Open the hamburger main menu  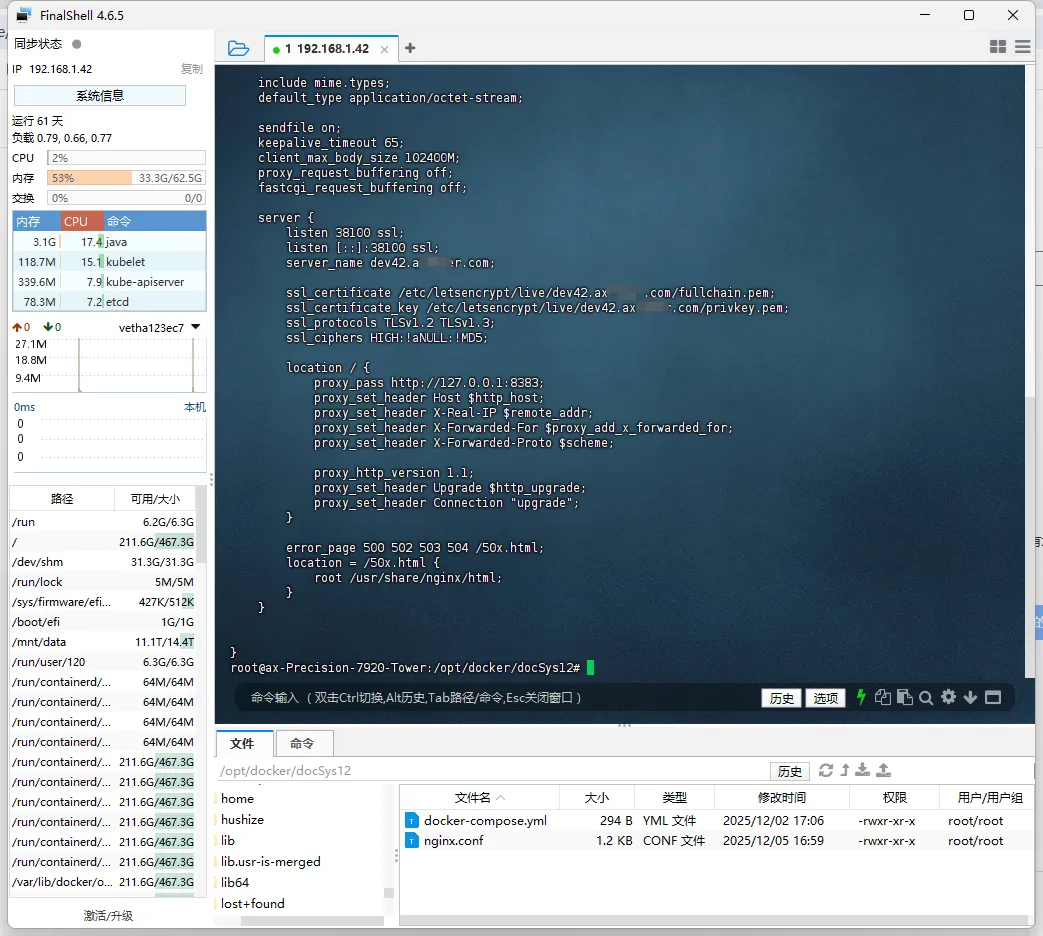click(1022, 47)
